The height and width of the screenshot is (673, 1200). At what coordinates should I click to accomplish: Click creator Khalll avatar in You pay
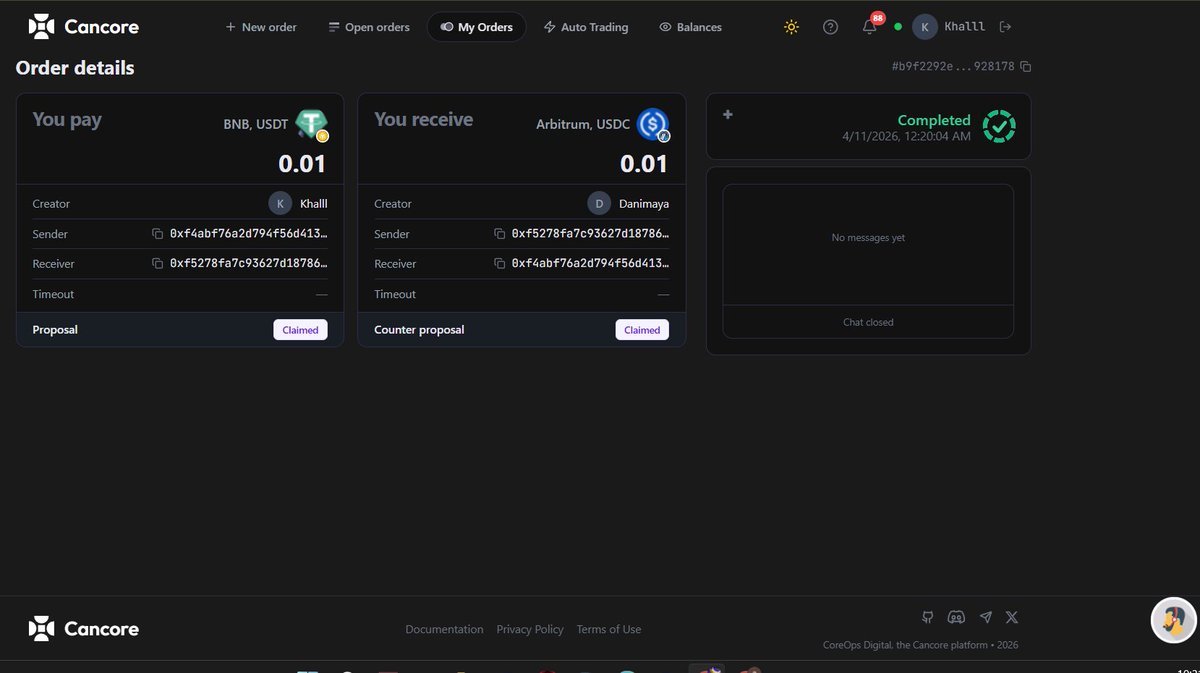click(x=280, y=203)
